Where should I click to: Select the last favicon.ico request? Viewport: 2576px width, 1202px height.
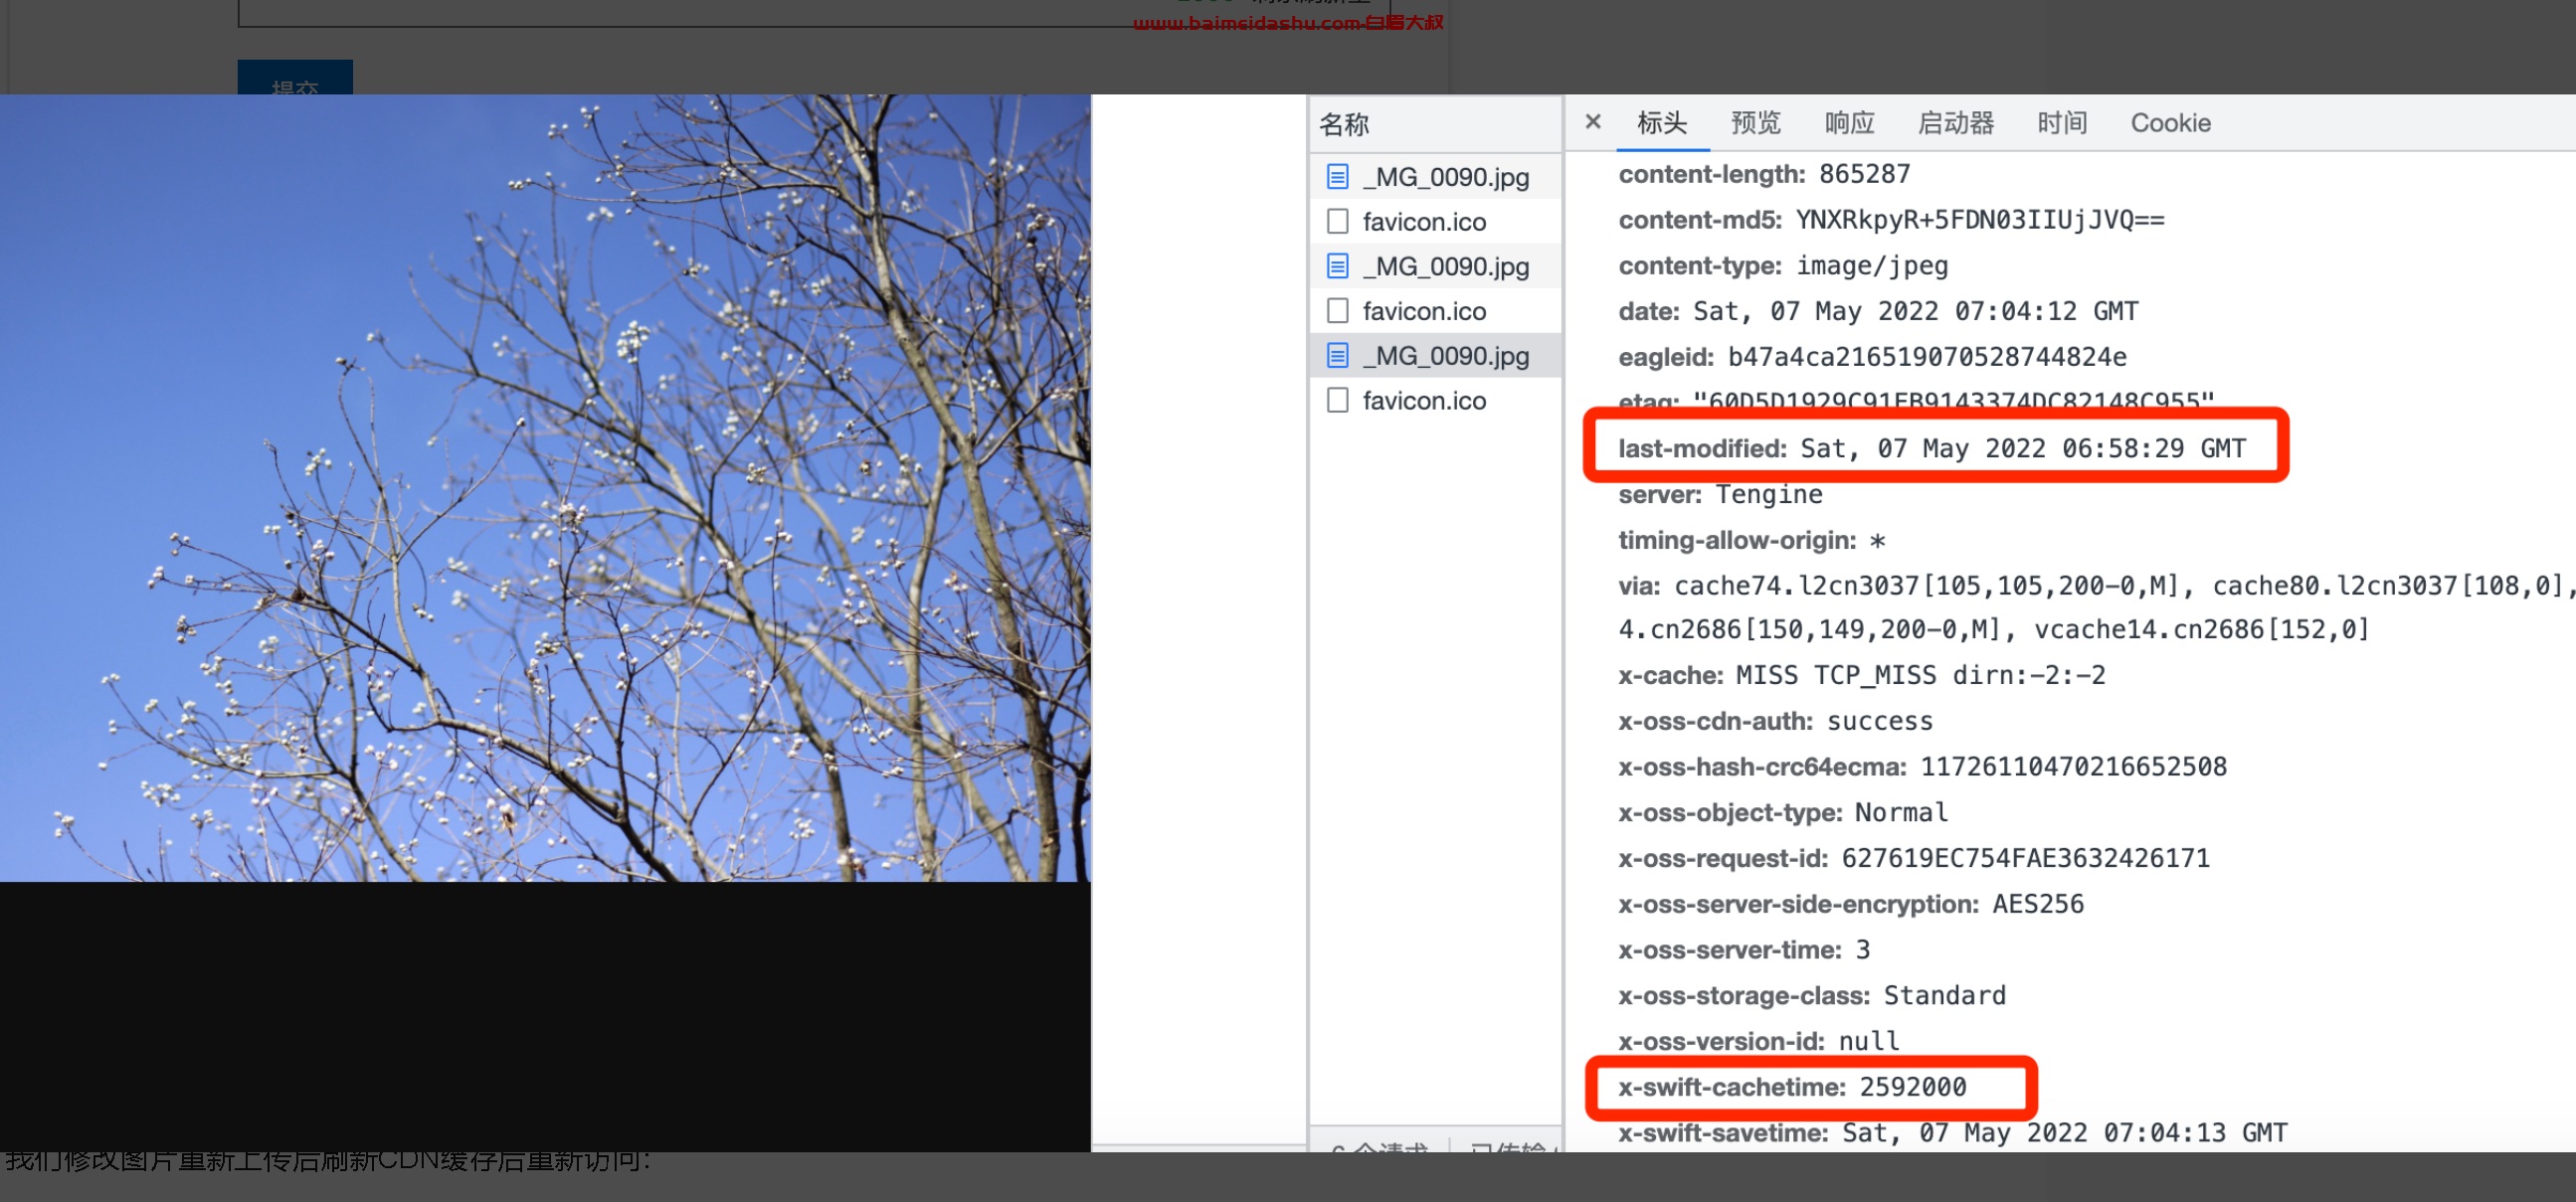click(x=1435, y=401)
